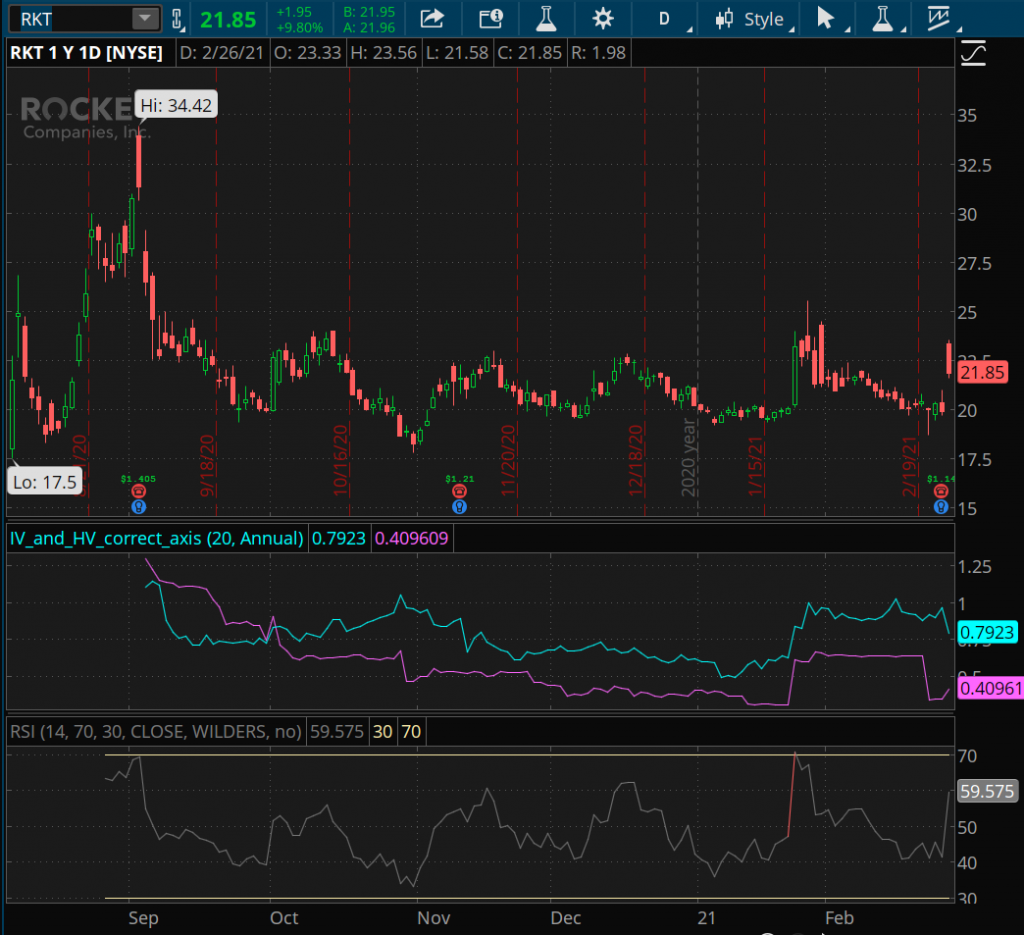Click the 9/18/20 expiration marker
This screenshot has width=1024, height=935.
(x=207, y=466)
